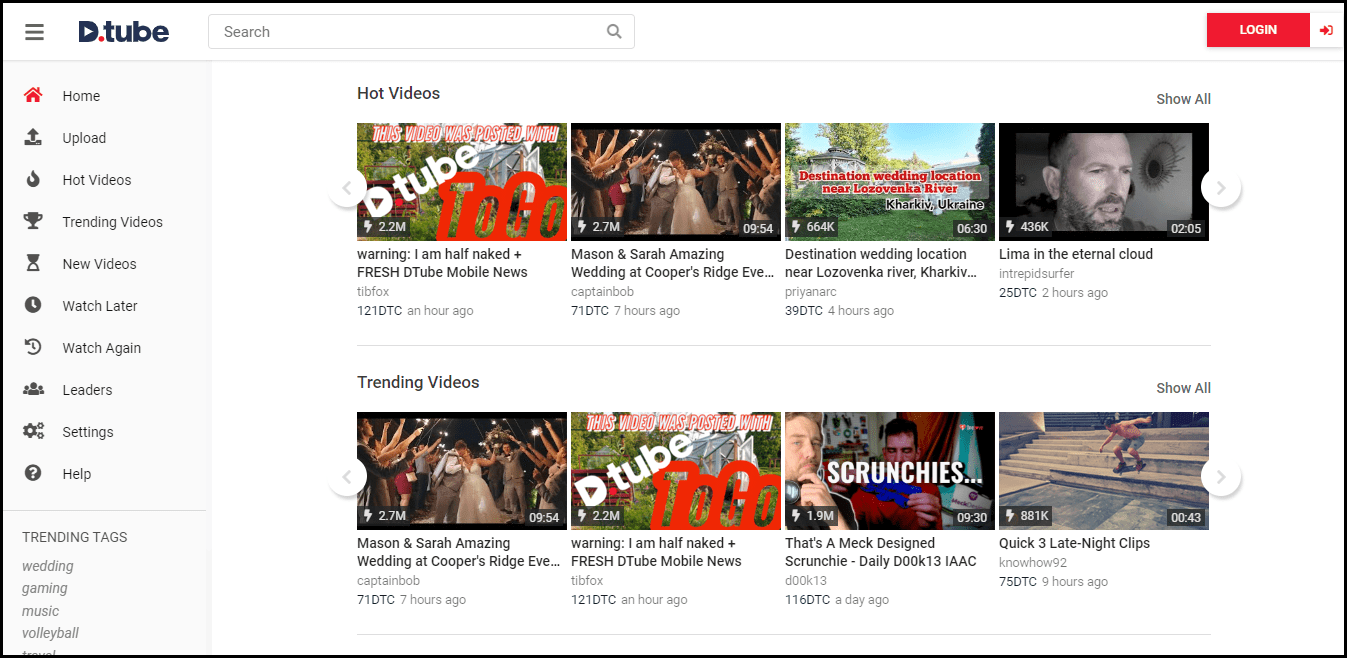Viewport: 1347px width, 658px height.
Task: Advance Trending Videos carousel using right arrow
Action: pos(1221,476)
